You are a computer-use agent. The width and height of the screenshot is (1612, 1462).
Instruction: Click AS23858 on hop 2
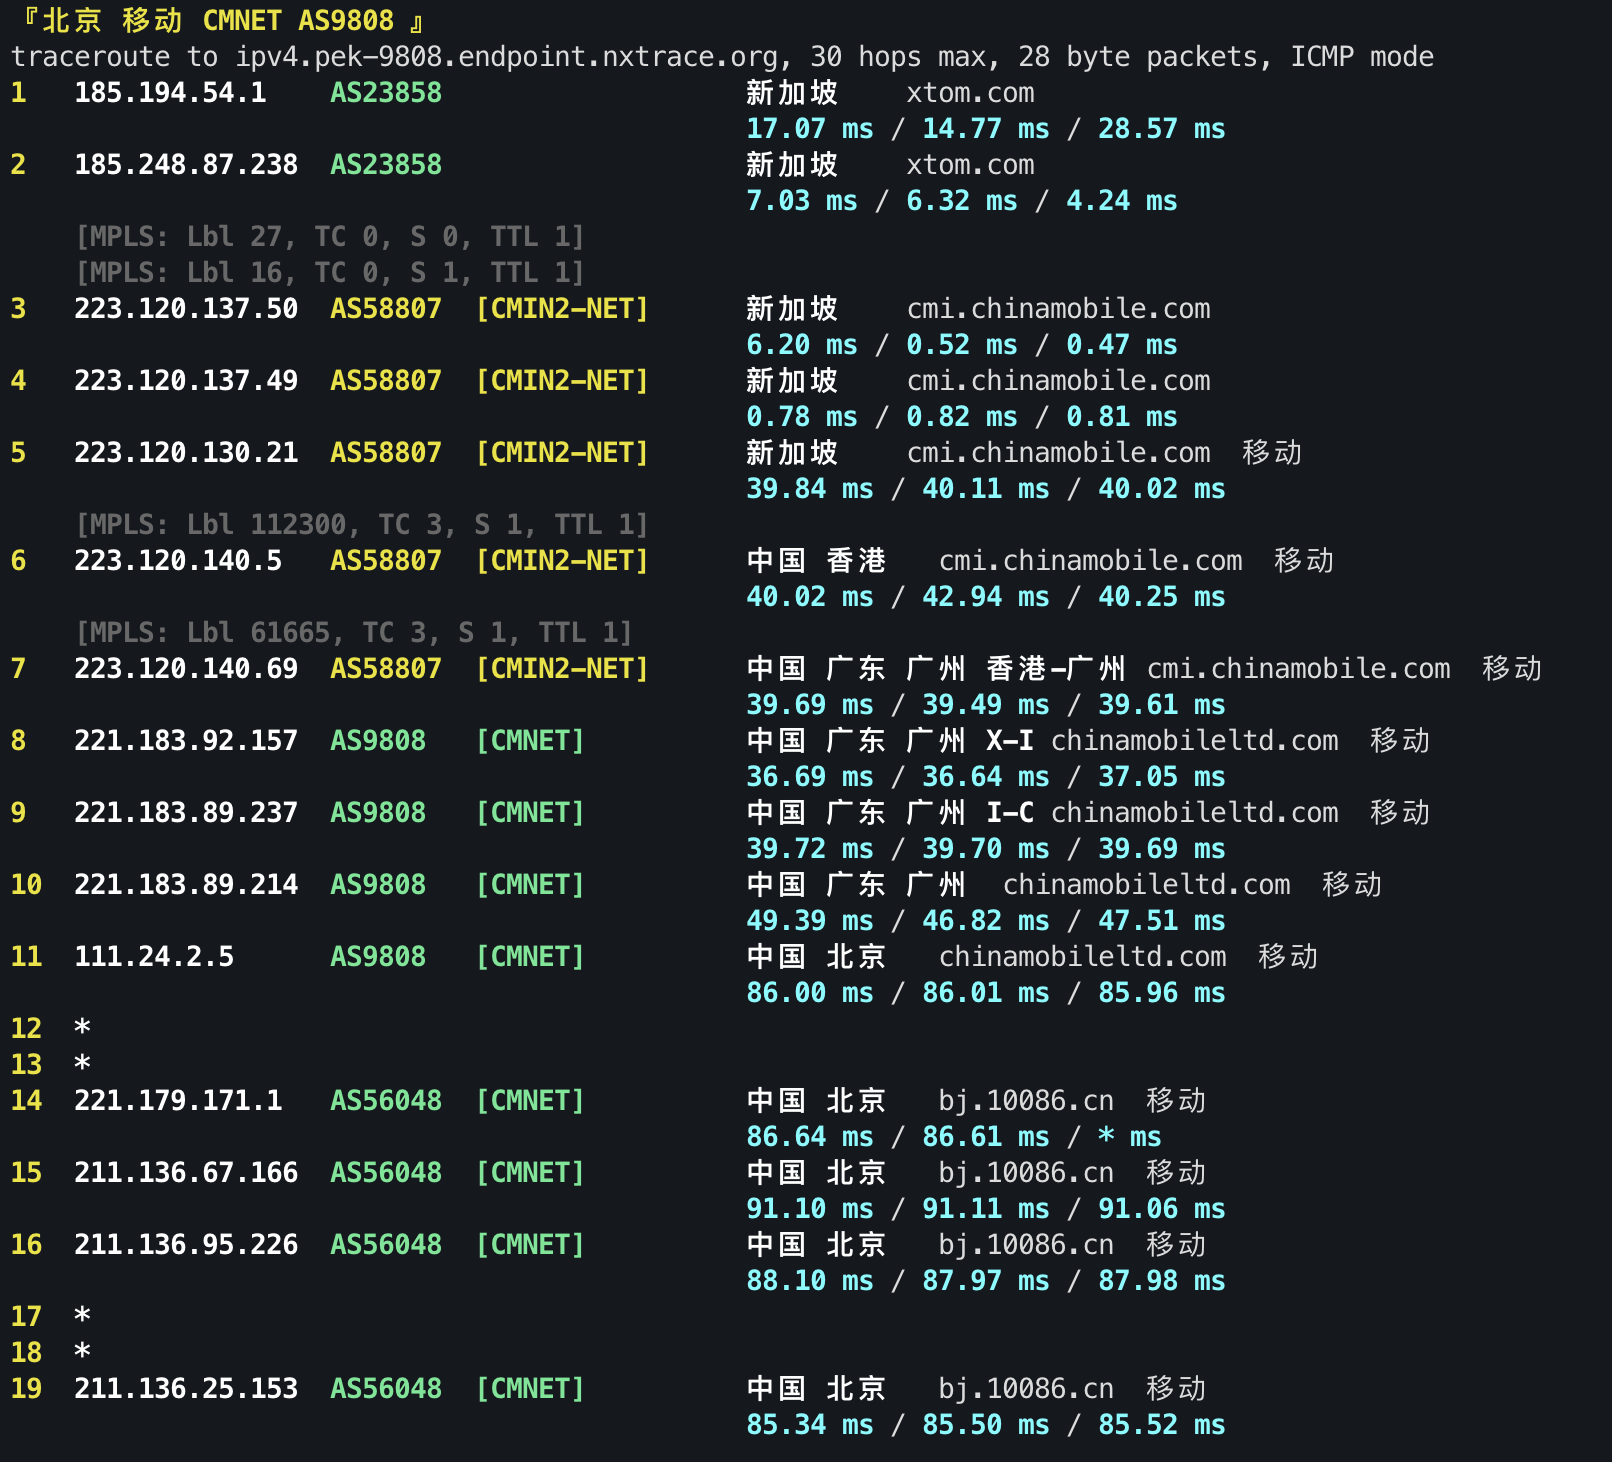[386, 165]
